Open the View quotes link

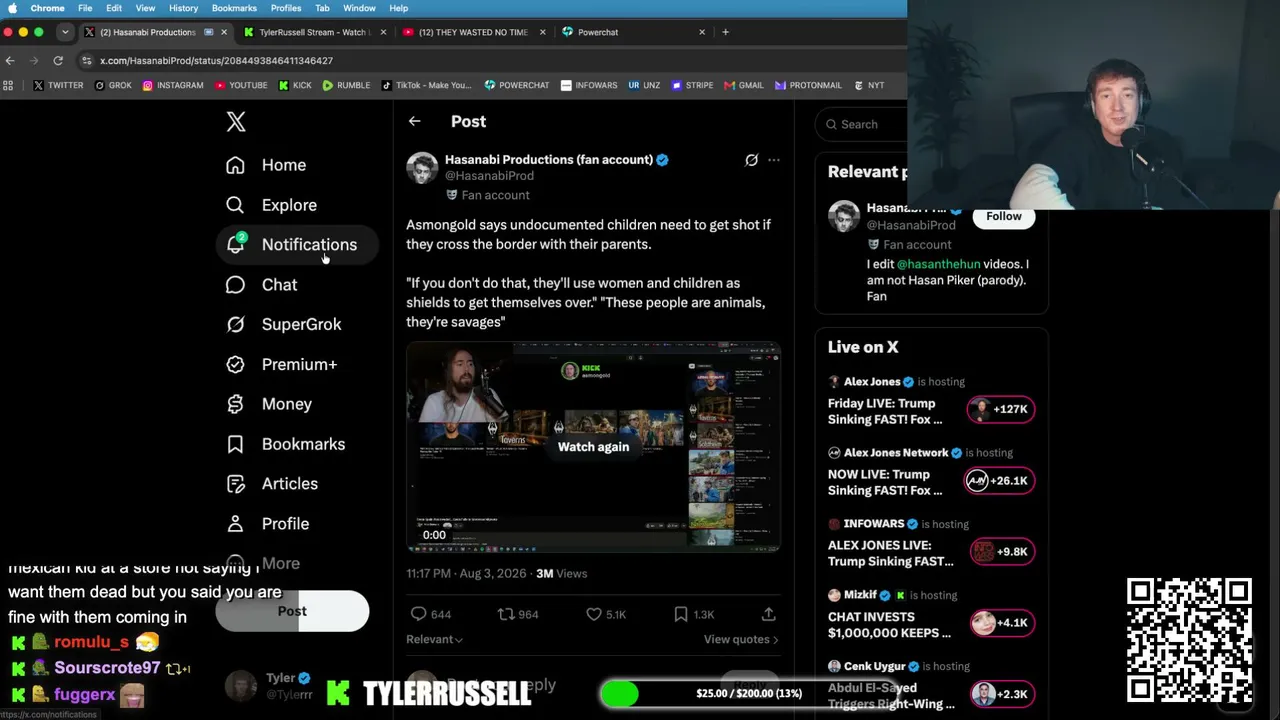(741, 639)
